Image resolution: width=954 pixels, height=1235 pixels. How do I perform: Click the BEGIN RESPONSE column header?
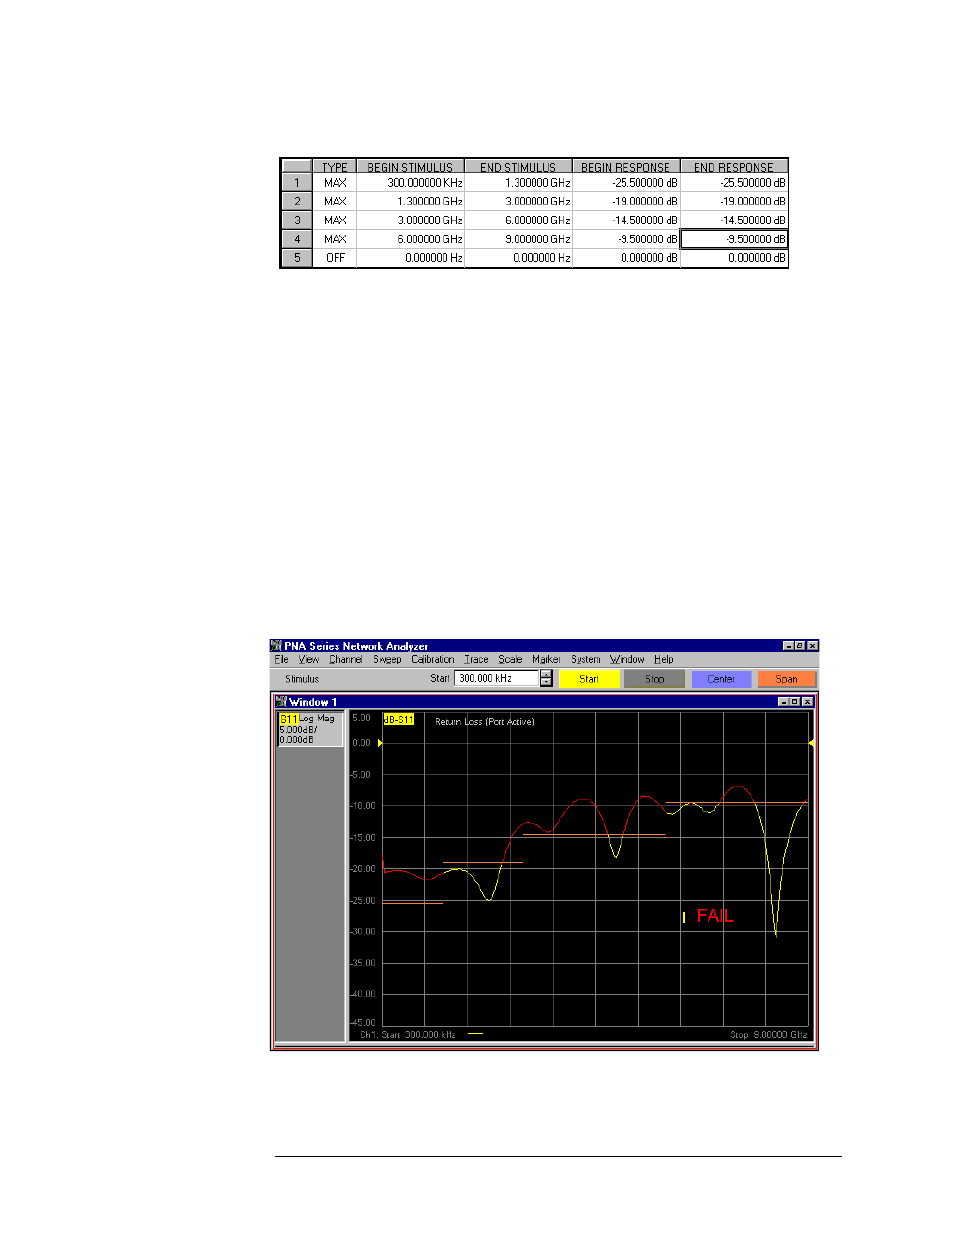click(626, 167)
